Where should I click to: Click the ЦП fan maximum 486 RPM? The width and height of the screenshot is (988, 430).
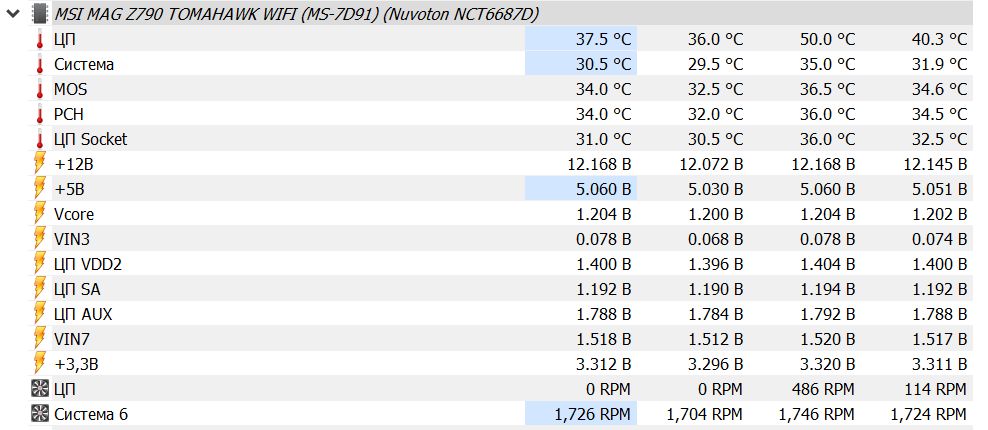pos(823,389)
